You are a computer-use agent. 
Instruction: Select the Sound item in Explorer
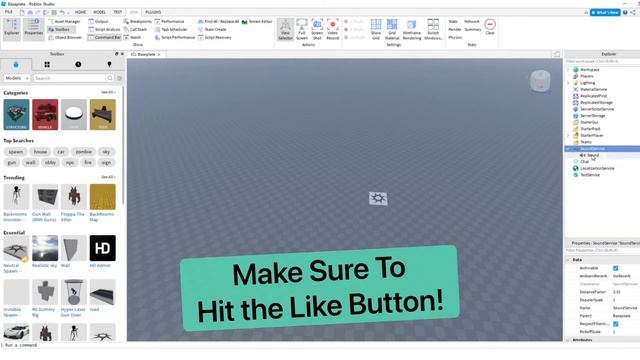click(593, 155)
